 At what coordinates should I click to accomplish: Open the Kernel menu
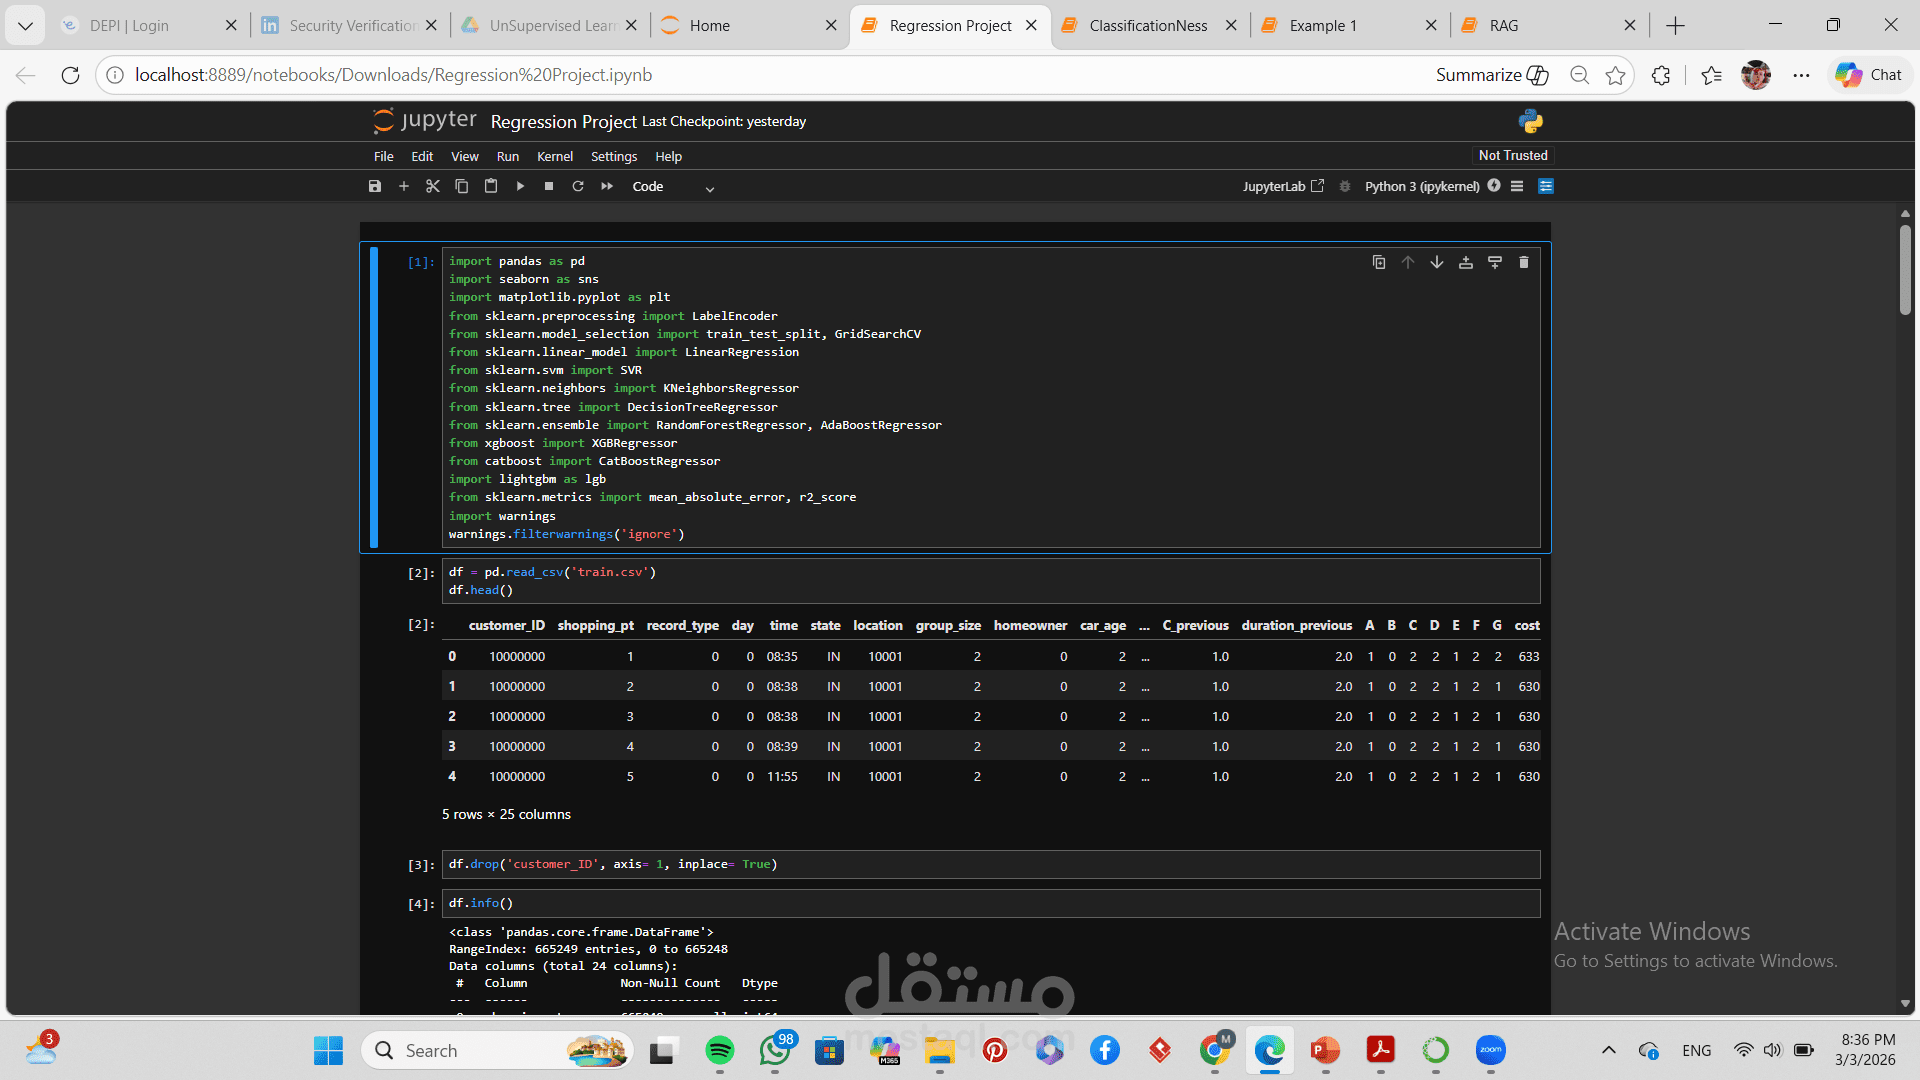tap(554, 156)
